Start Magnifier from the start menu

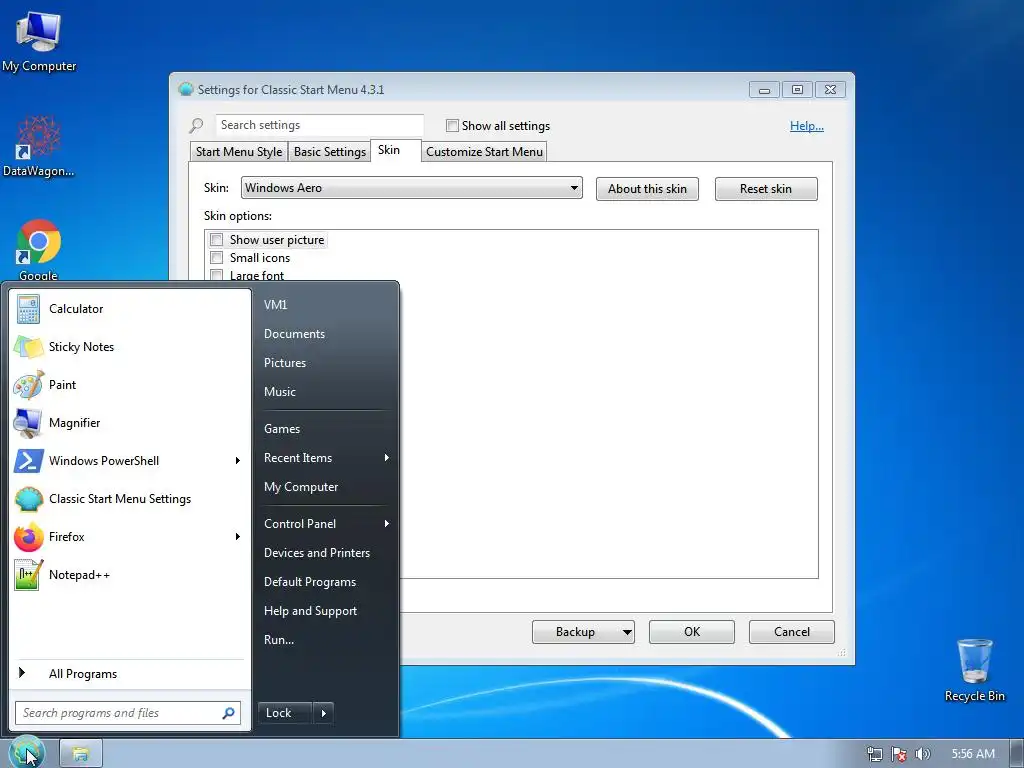(129, 423)
